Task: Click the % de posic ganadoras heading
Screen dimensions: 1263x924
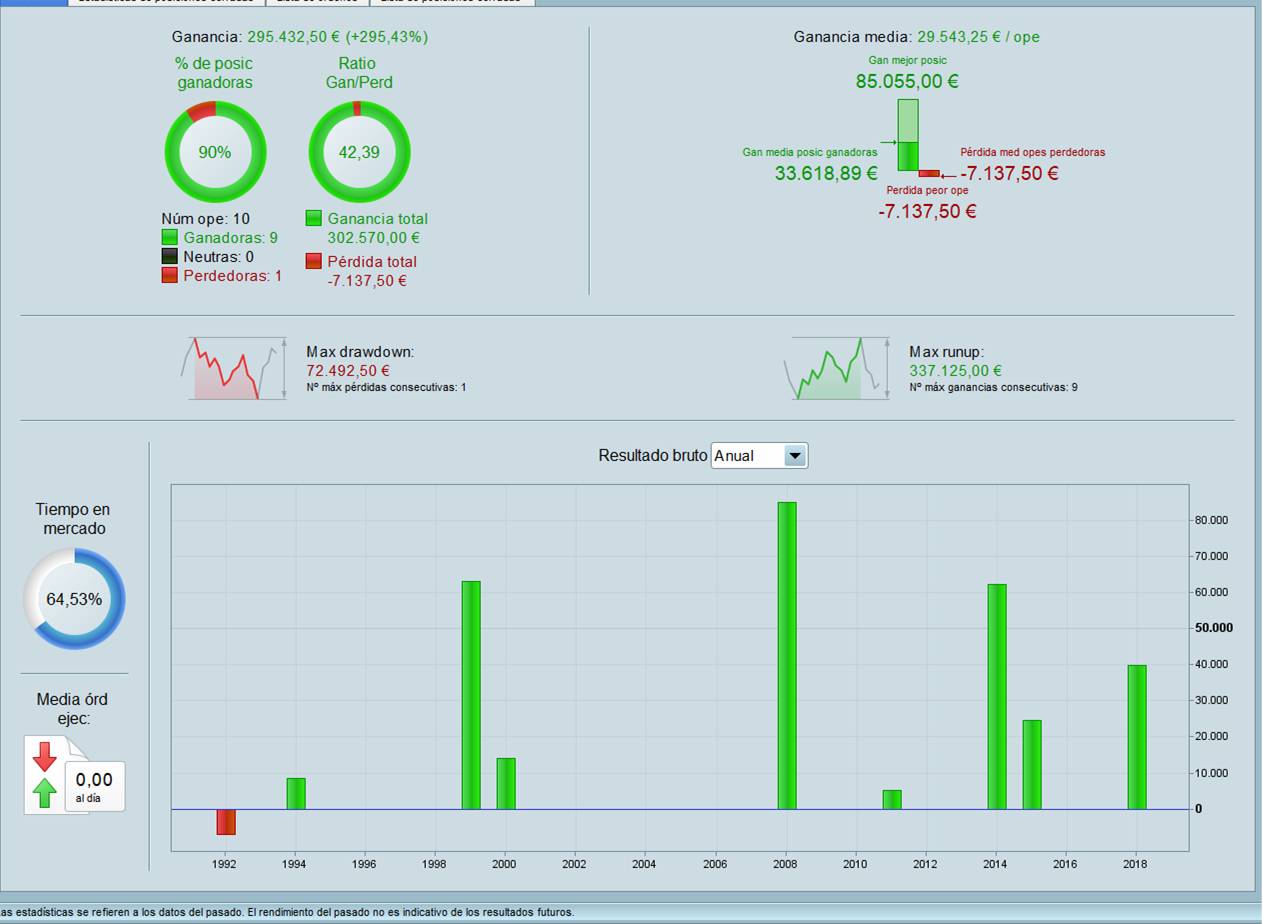Action: pos(215,73)
